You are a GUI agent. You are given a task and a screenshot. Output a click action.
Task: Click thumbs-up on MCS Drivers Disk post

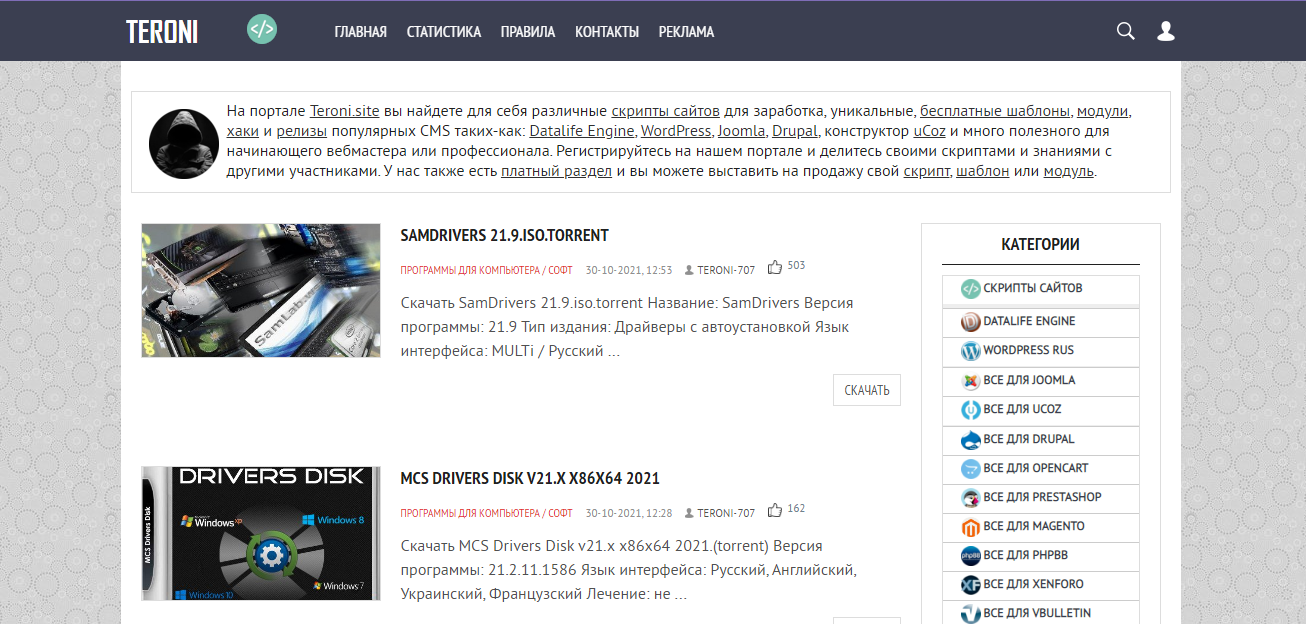775,510
